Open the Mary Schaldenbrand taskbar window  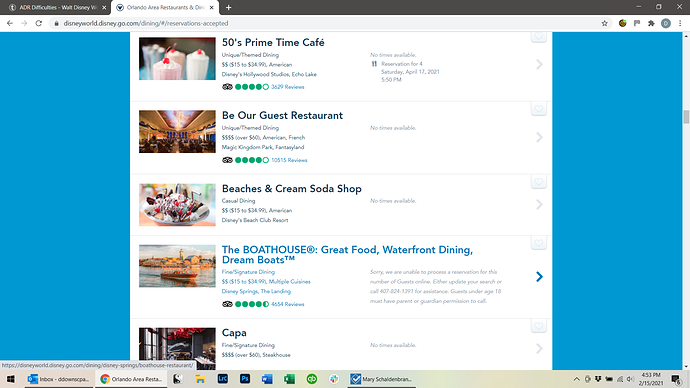point(382,379)
